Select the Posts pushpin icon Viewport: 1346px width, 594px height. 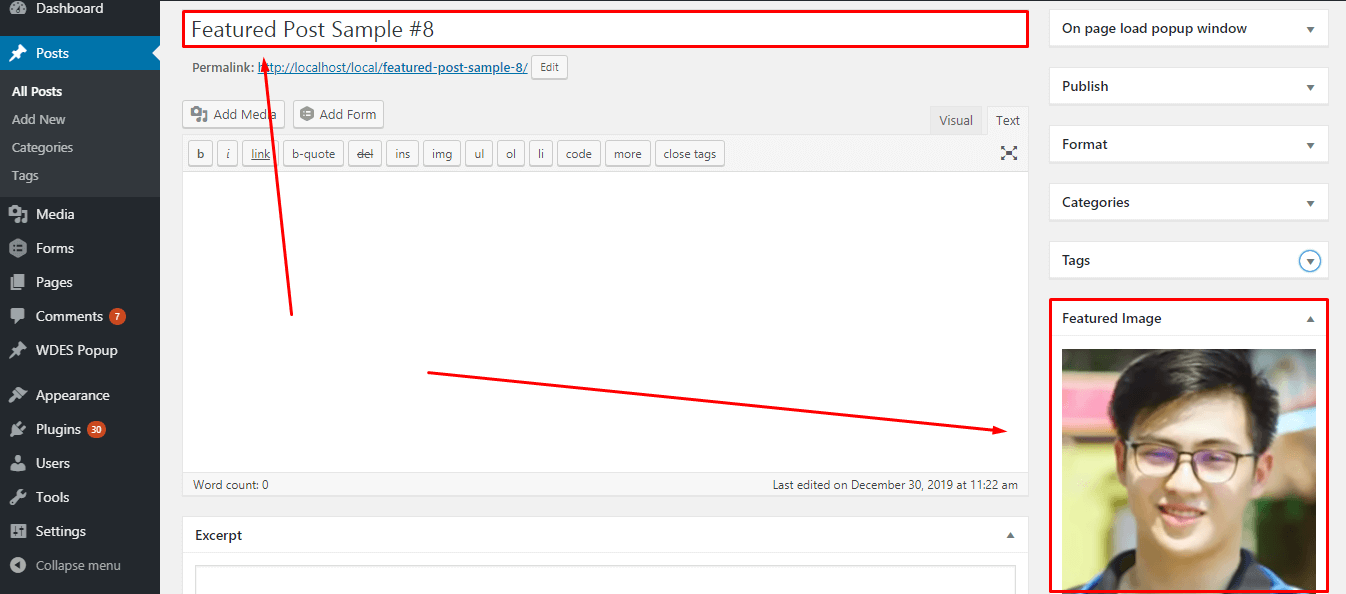(18, 53)
